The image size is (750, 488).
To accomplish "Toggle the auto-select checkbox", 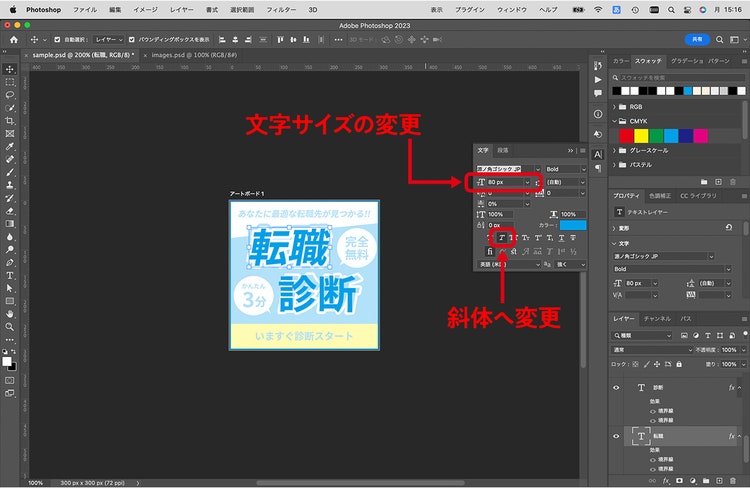I will click(x=57, y=40).
